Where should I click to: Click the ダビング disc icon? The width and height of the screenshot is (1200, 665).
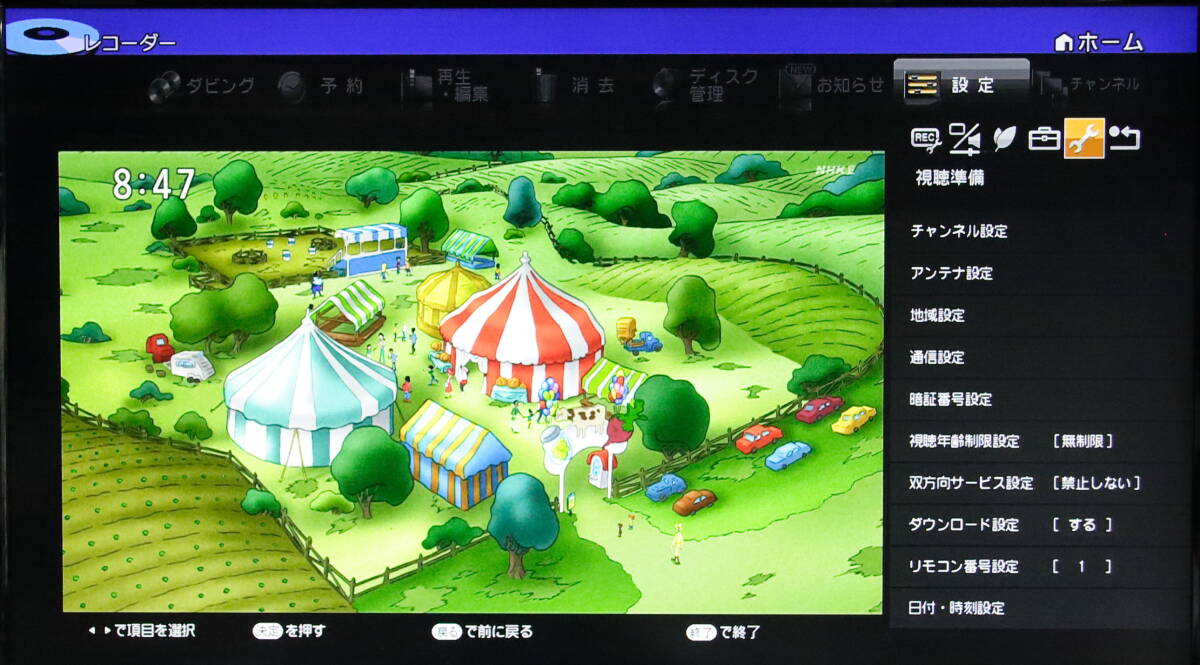[x=164, y=88]
